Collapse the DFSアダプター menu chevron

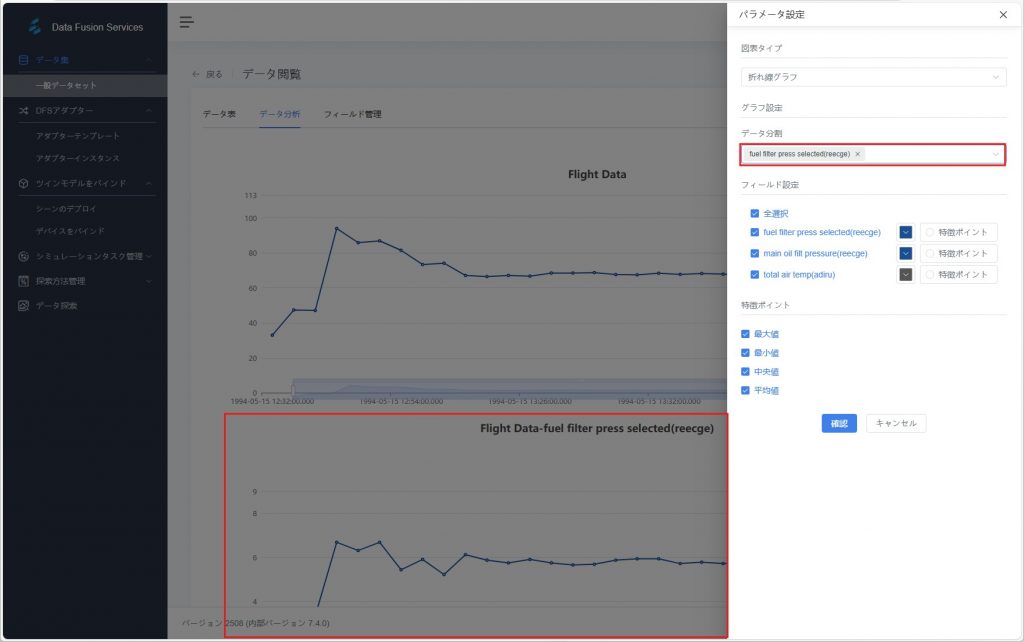[149, 110]
